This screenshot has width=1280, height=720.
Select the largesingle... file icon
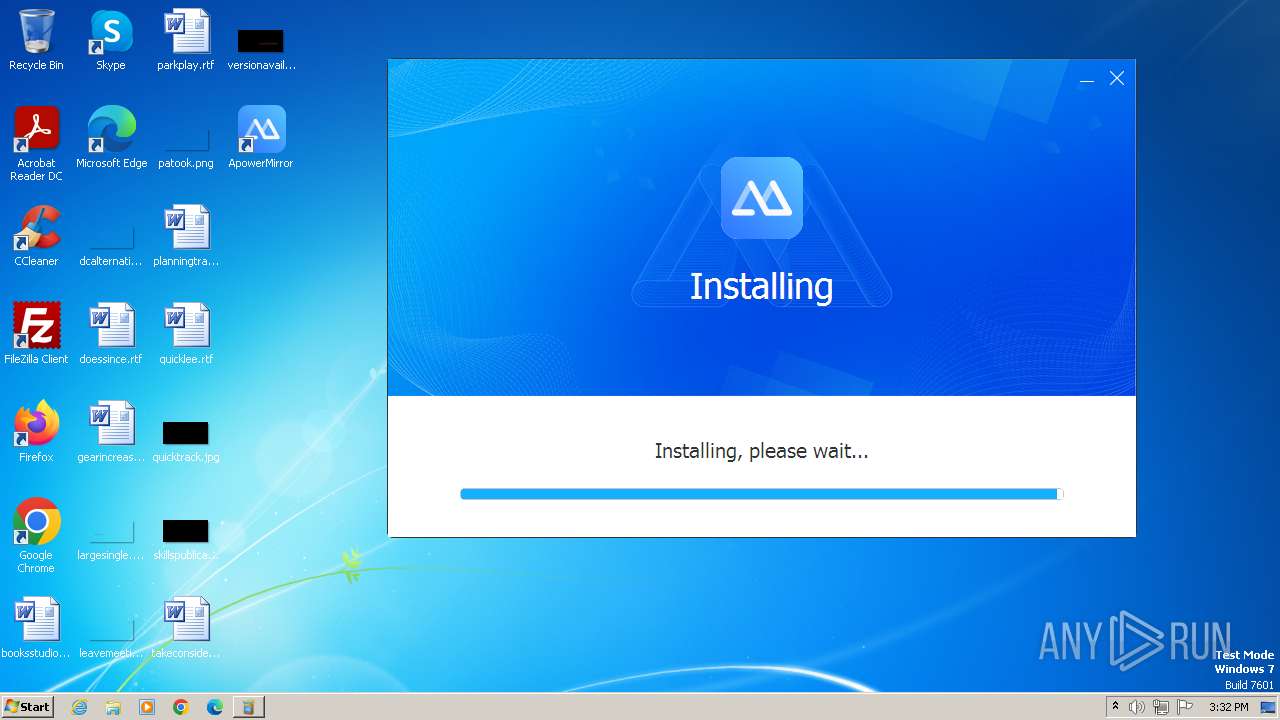(x=111, y=540)
